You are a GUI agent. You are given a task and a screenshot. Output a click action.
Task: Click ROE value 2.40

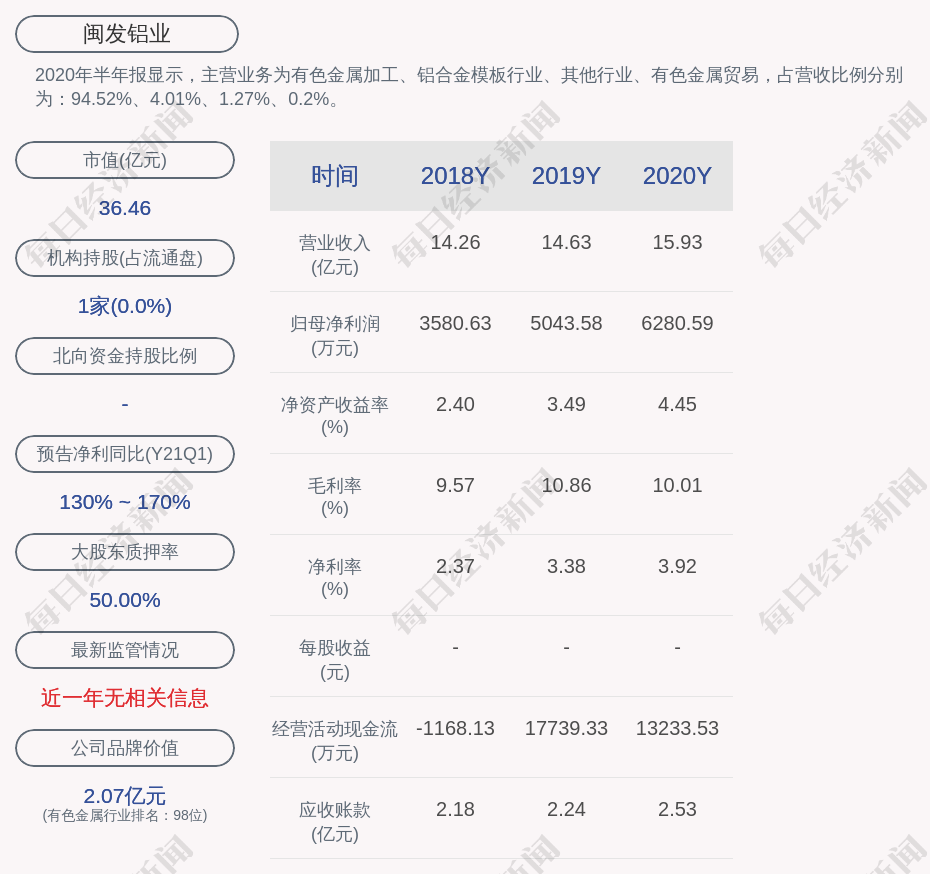[x=456, y=404]
